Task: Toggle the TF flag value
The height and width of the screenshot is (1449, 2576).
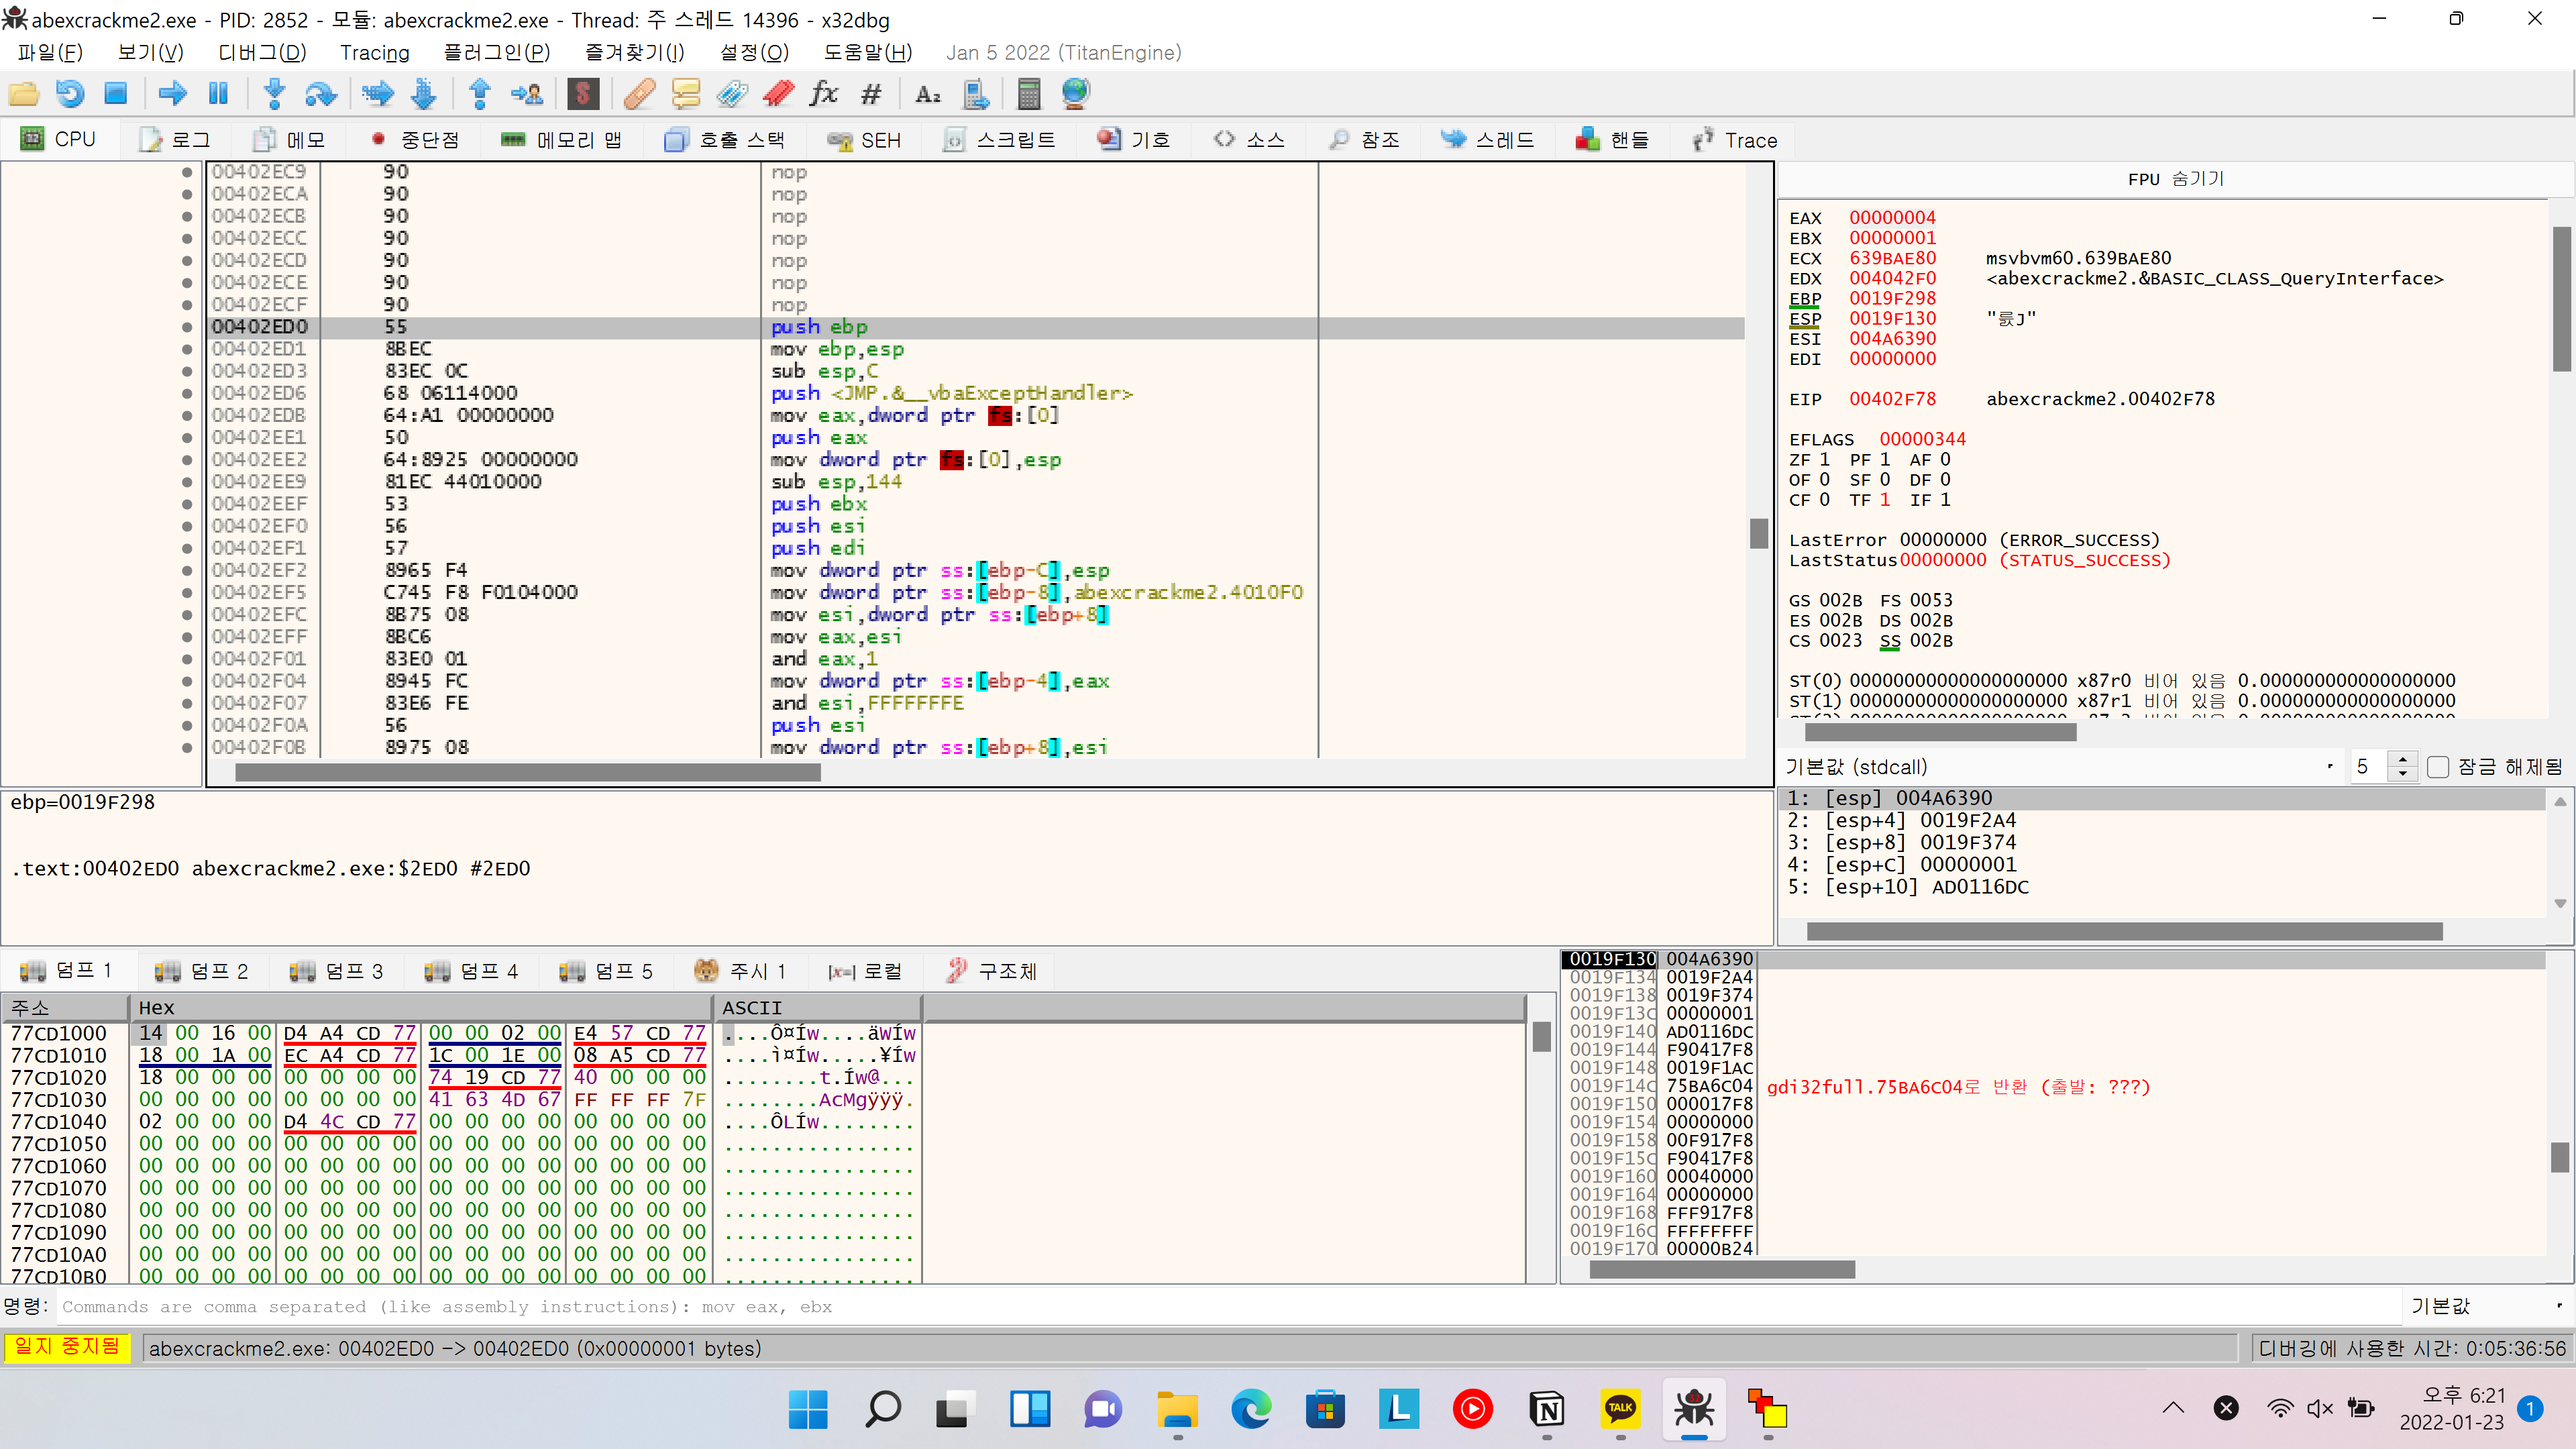Action: (x=1884, y=500)
